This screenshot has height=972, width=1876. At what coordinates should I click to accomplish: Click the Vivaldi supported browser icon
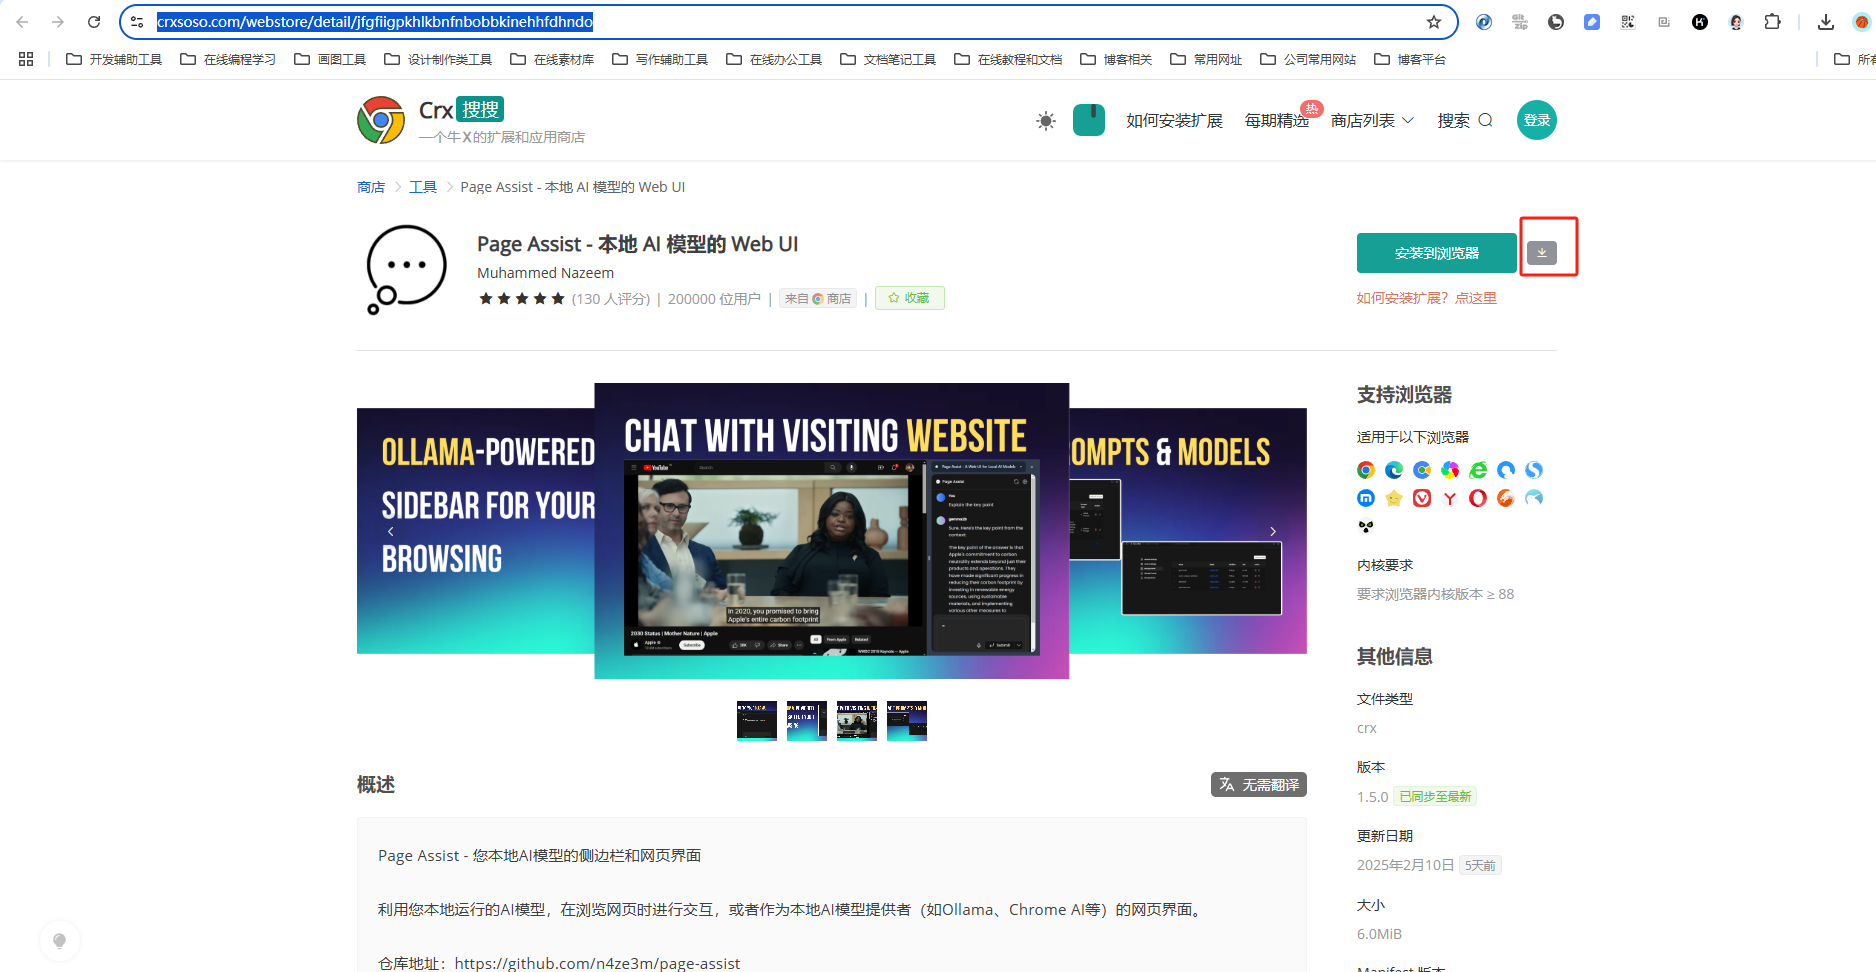point(1422,498)
